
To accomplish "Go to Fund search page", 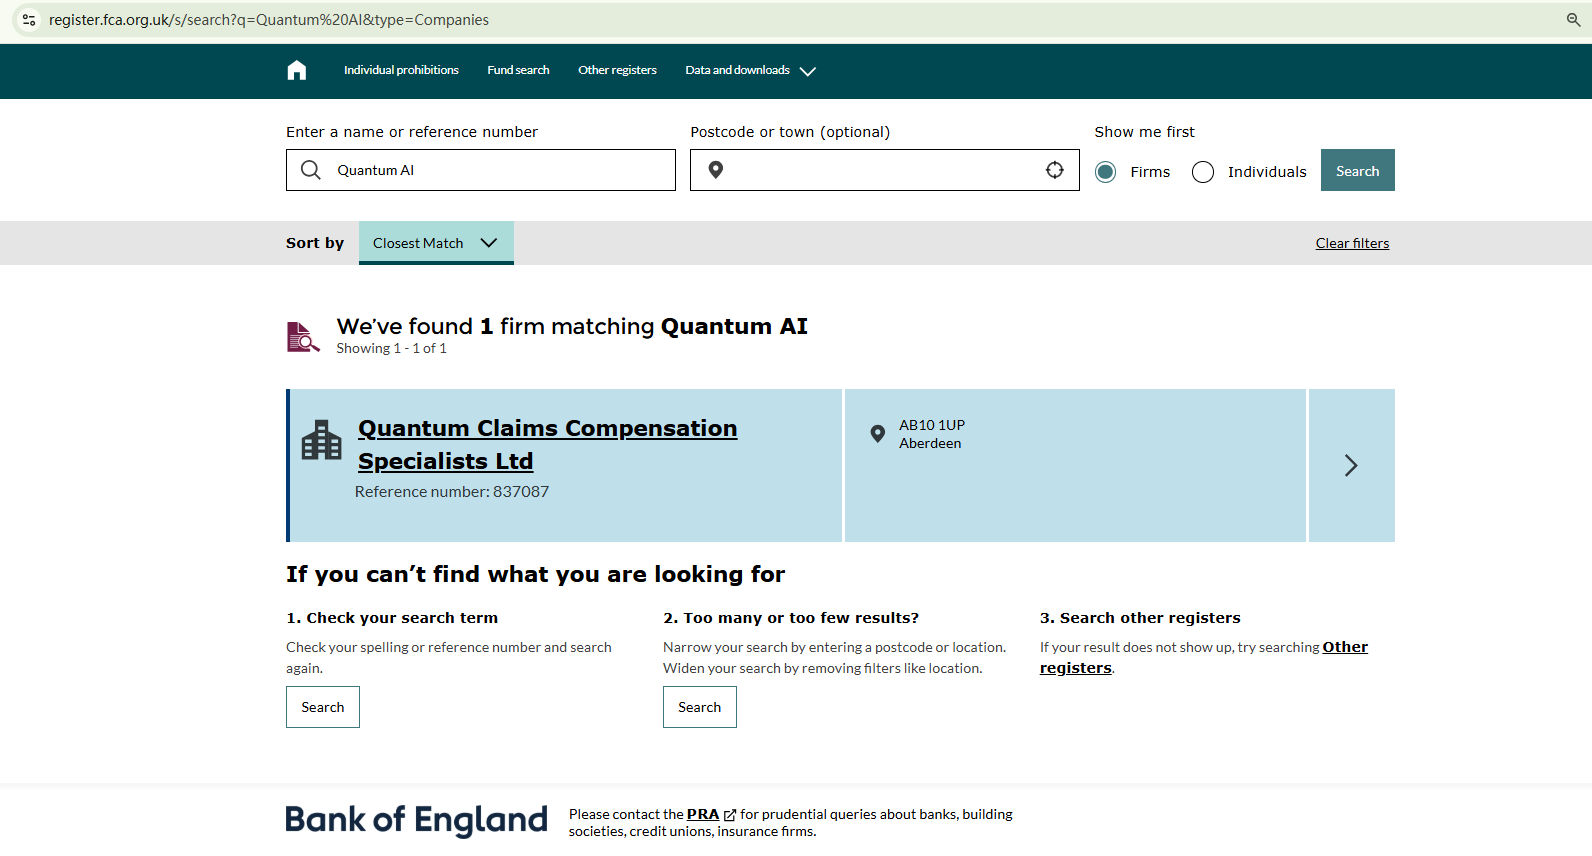I will click(x=518, y=70).
